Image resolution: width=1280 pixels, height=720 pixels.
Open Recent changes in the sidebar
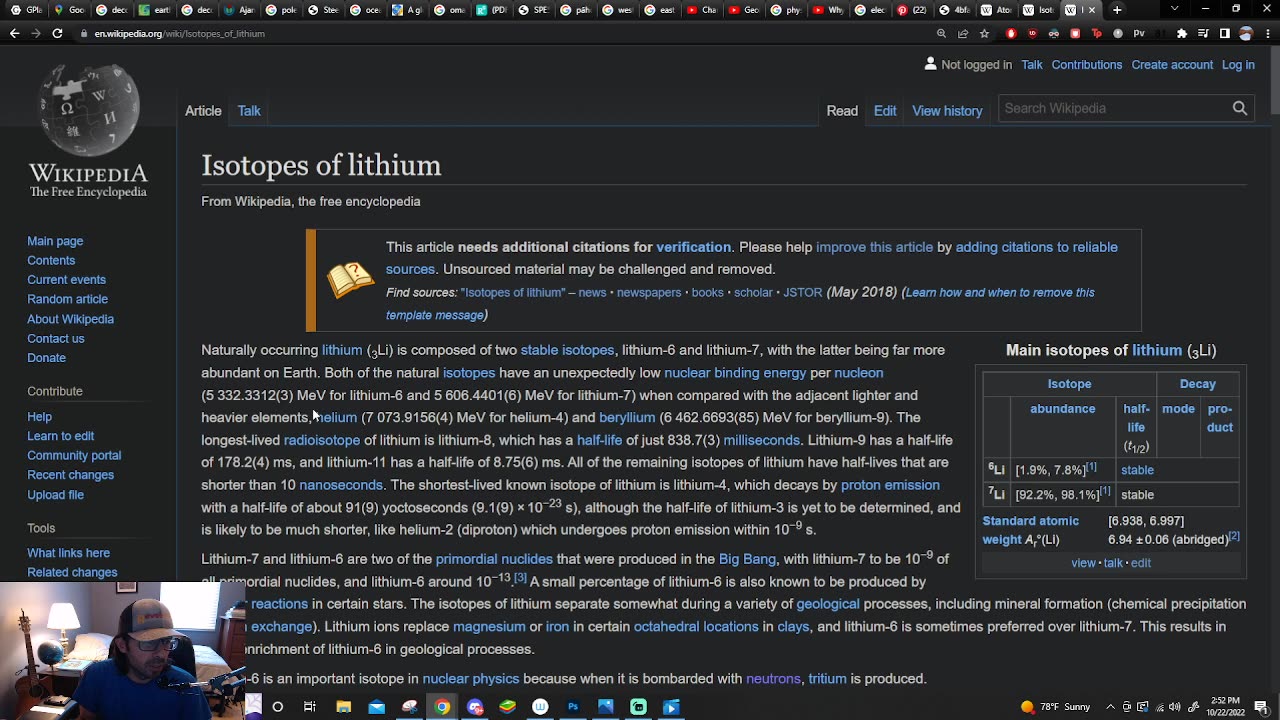click(70, 475)
